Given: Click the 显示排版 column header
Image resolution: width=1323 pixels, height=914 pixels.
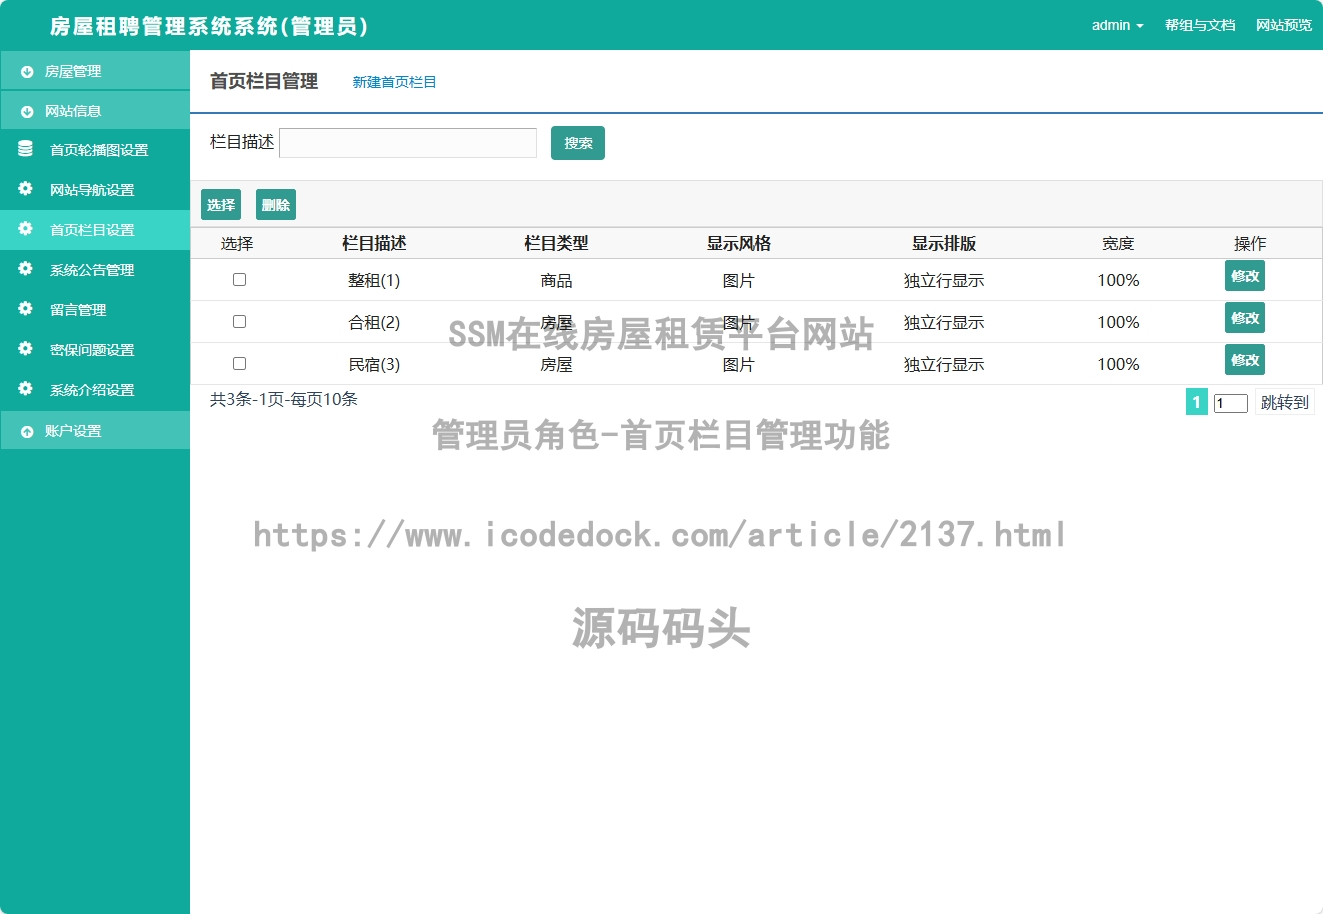Looking at the screenshot, I should (x=944, y=243).
